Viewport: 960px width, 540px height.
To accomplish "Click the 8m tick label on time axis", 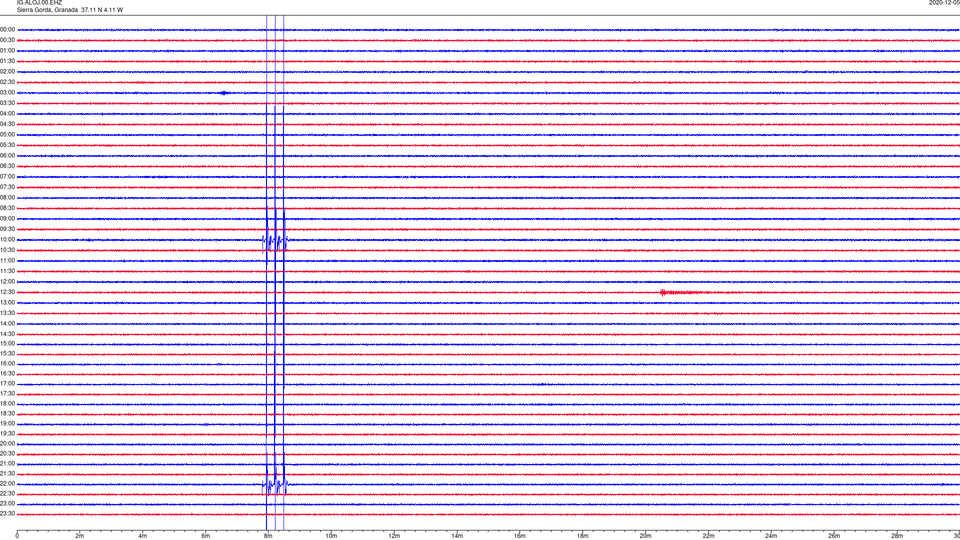I will tap(268, 536).
